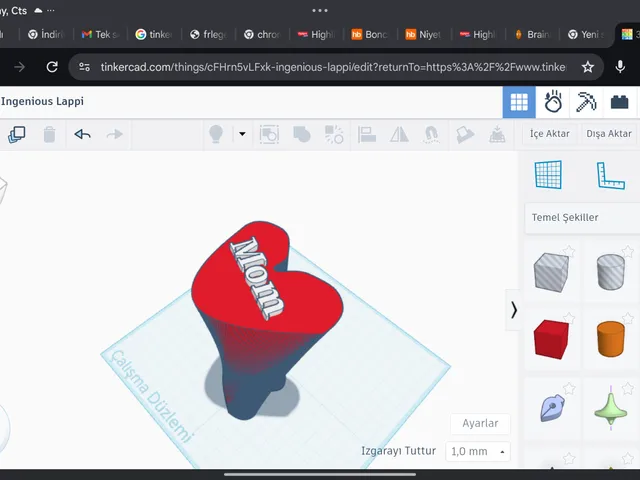Switch to the Google tinker browser tab
Screen dimensions: 640x480
coord(154,35)
